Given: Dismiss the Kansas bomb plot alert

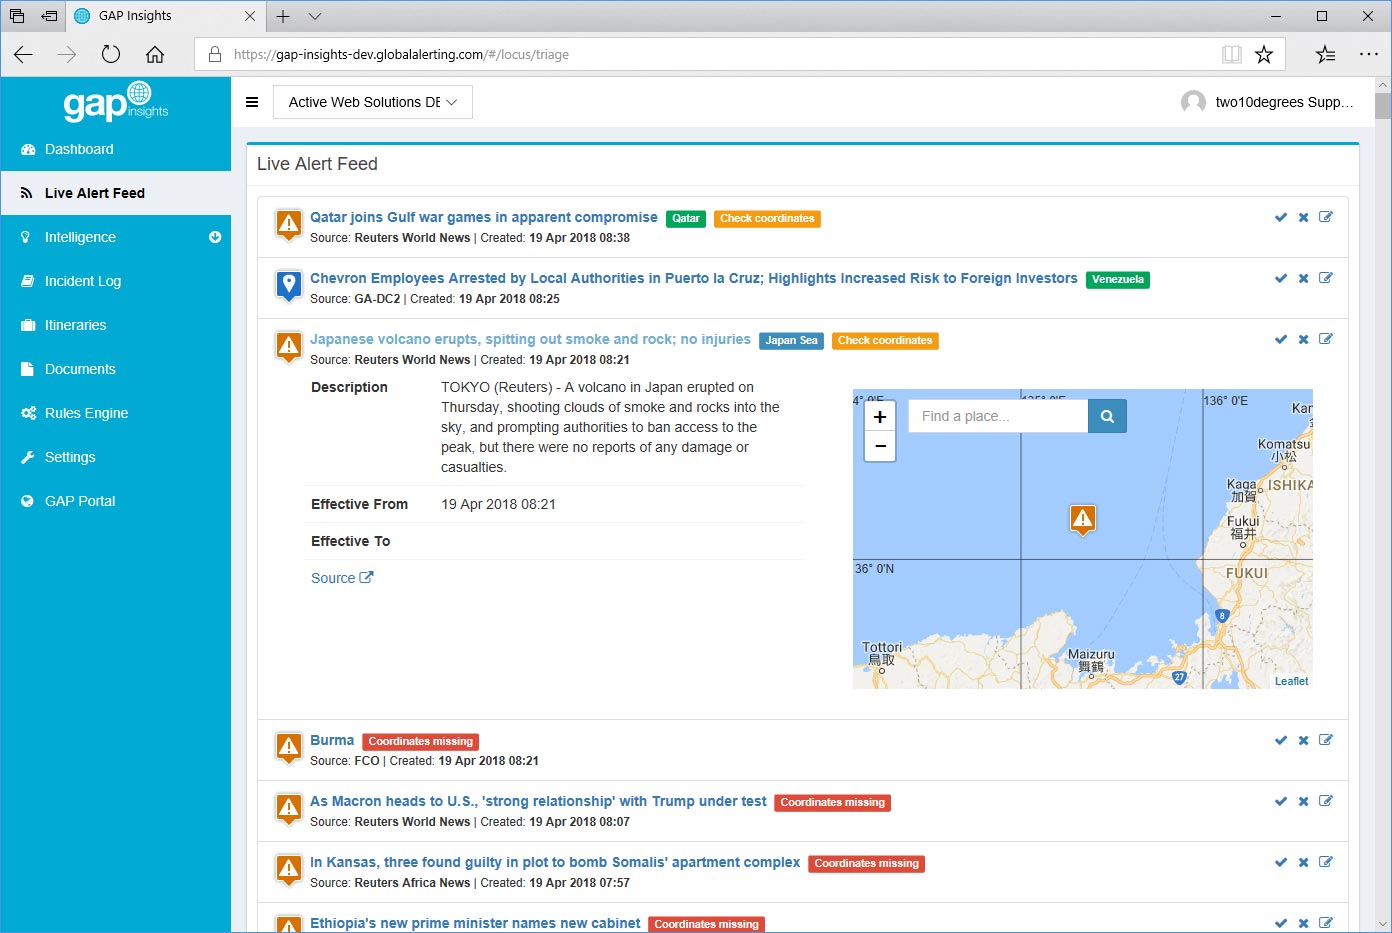Looking at the screenshot, I should coord(1303,862).
